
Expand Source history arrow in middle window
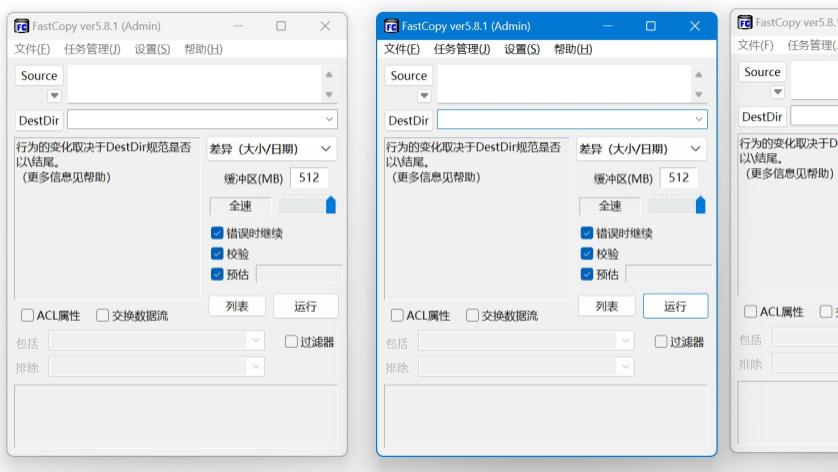[424, 96]
